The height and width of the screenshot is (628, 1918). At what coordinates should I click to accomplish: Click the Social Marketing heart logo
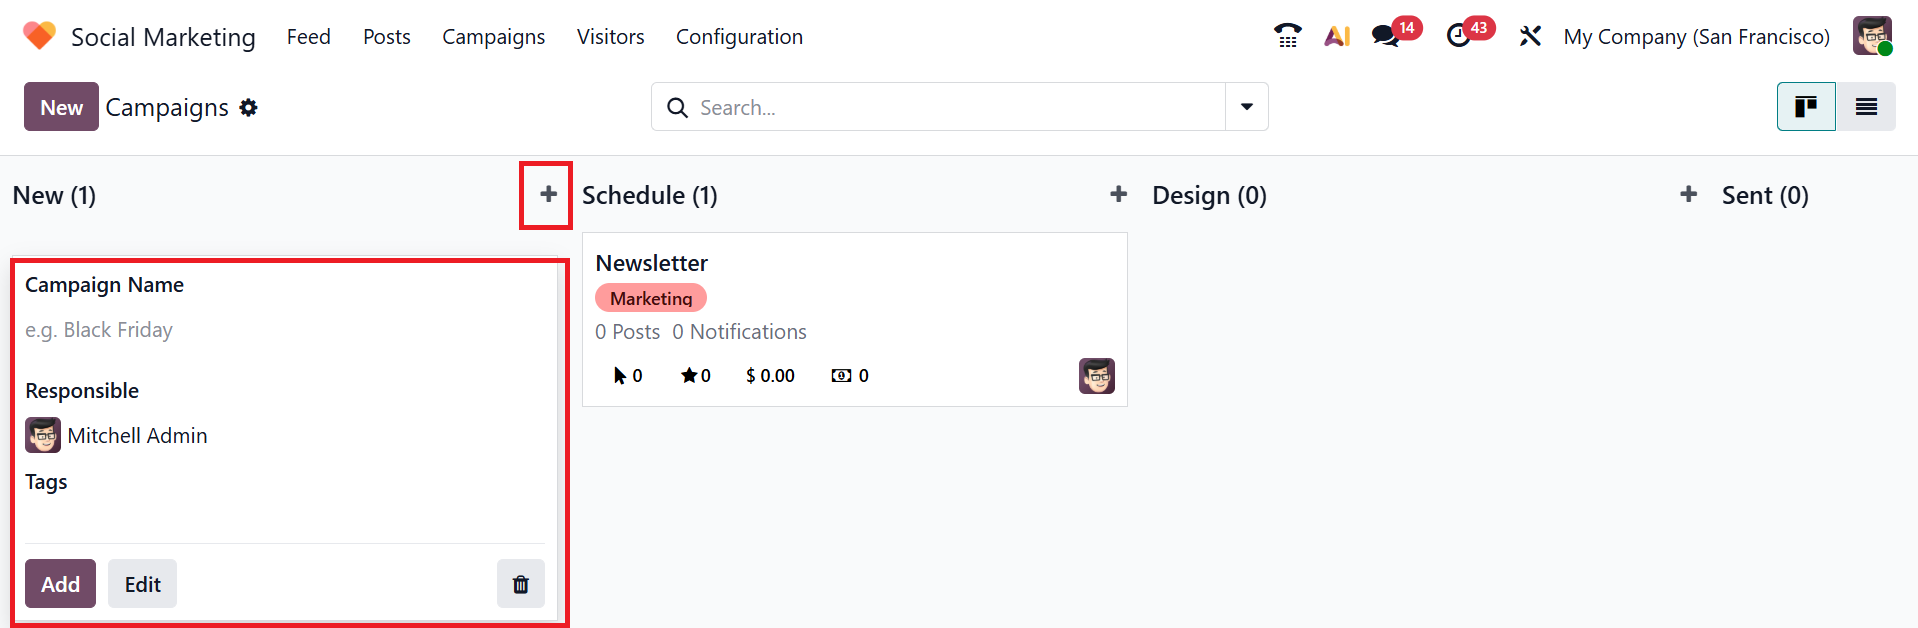click(39, 36)
